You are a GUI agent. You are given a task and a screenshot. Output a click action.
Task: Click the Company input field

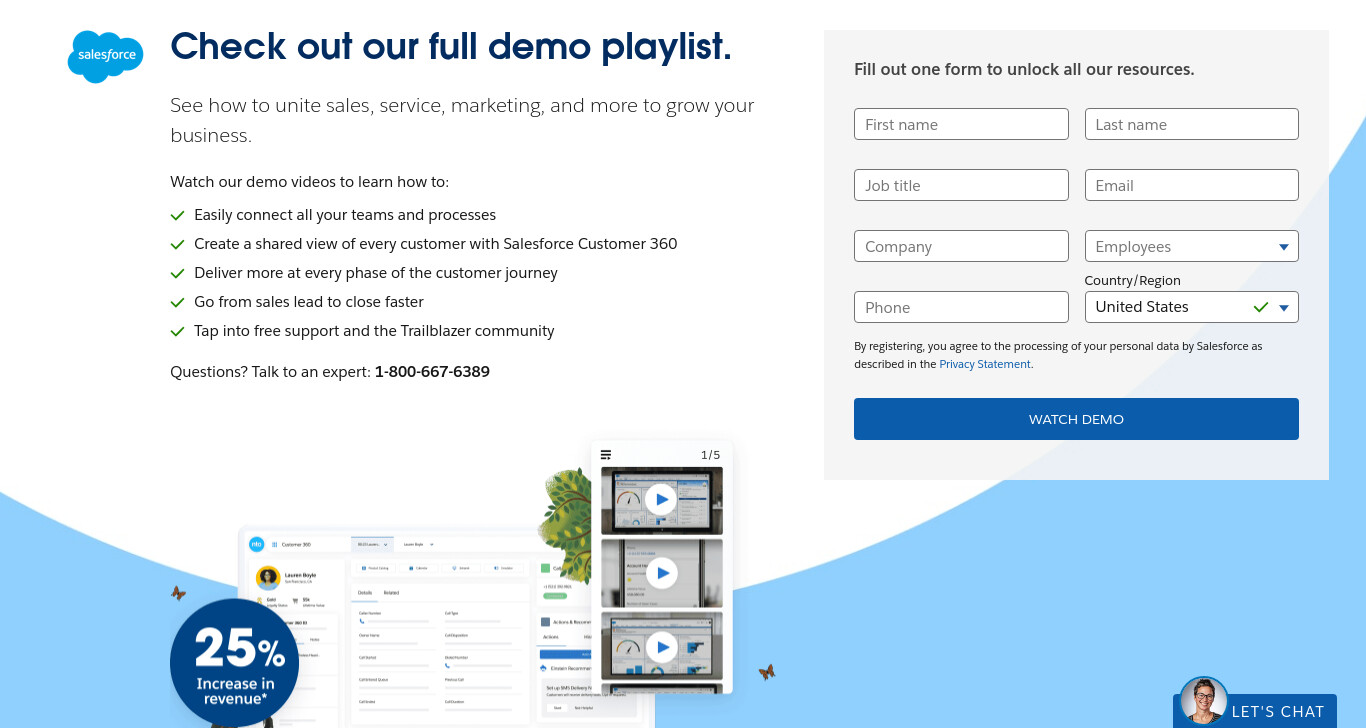[961, 246]
